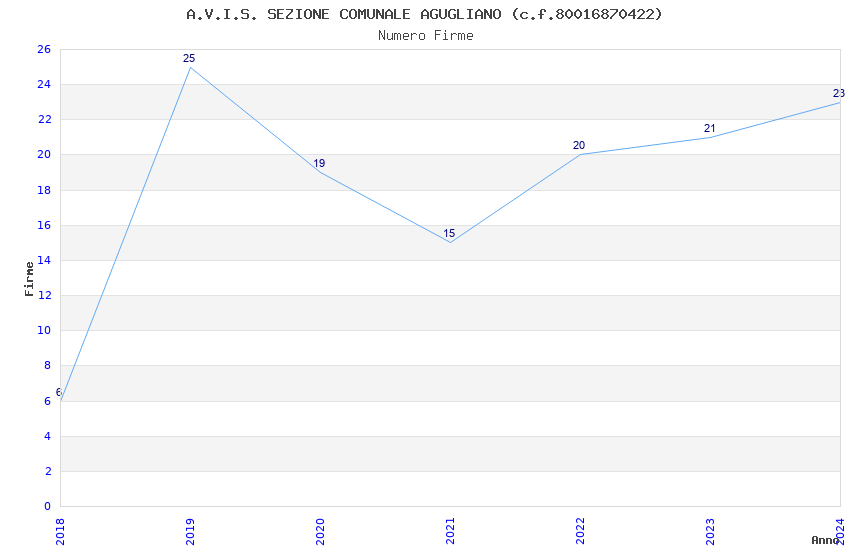Click the 2019 data point labeled 25

190,67
